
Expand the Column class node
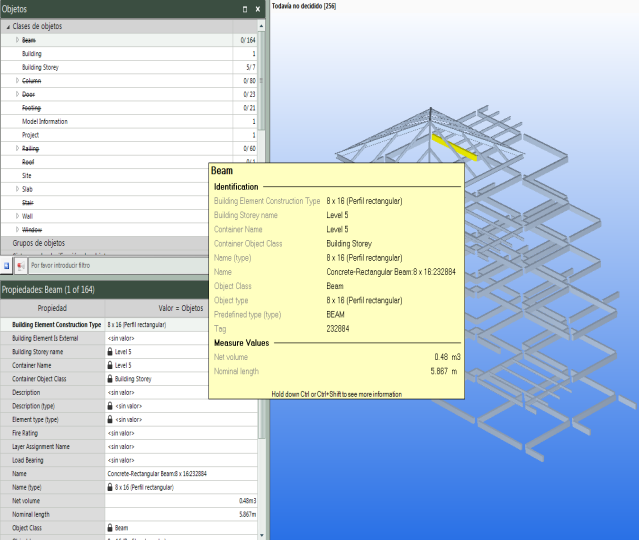point(17,80)
